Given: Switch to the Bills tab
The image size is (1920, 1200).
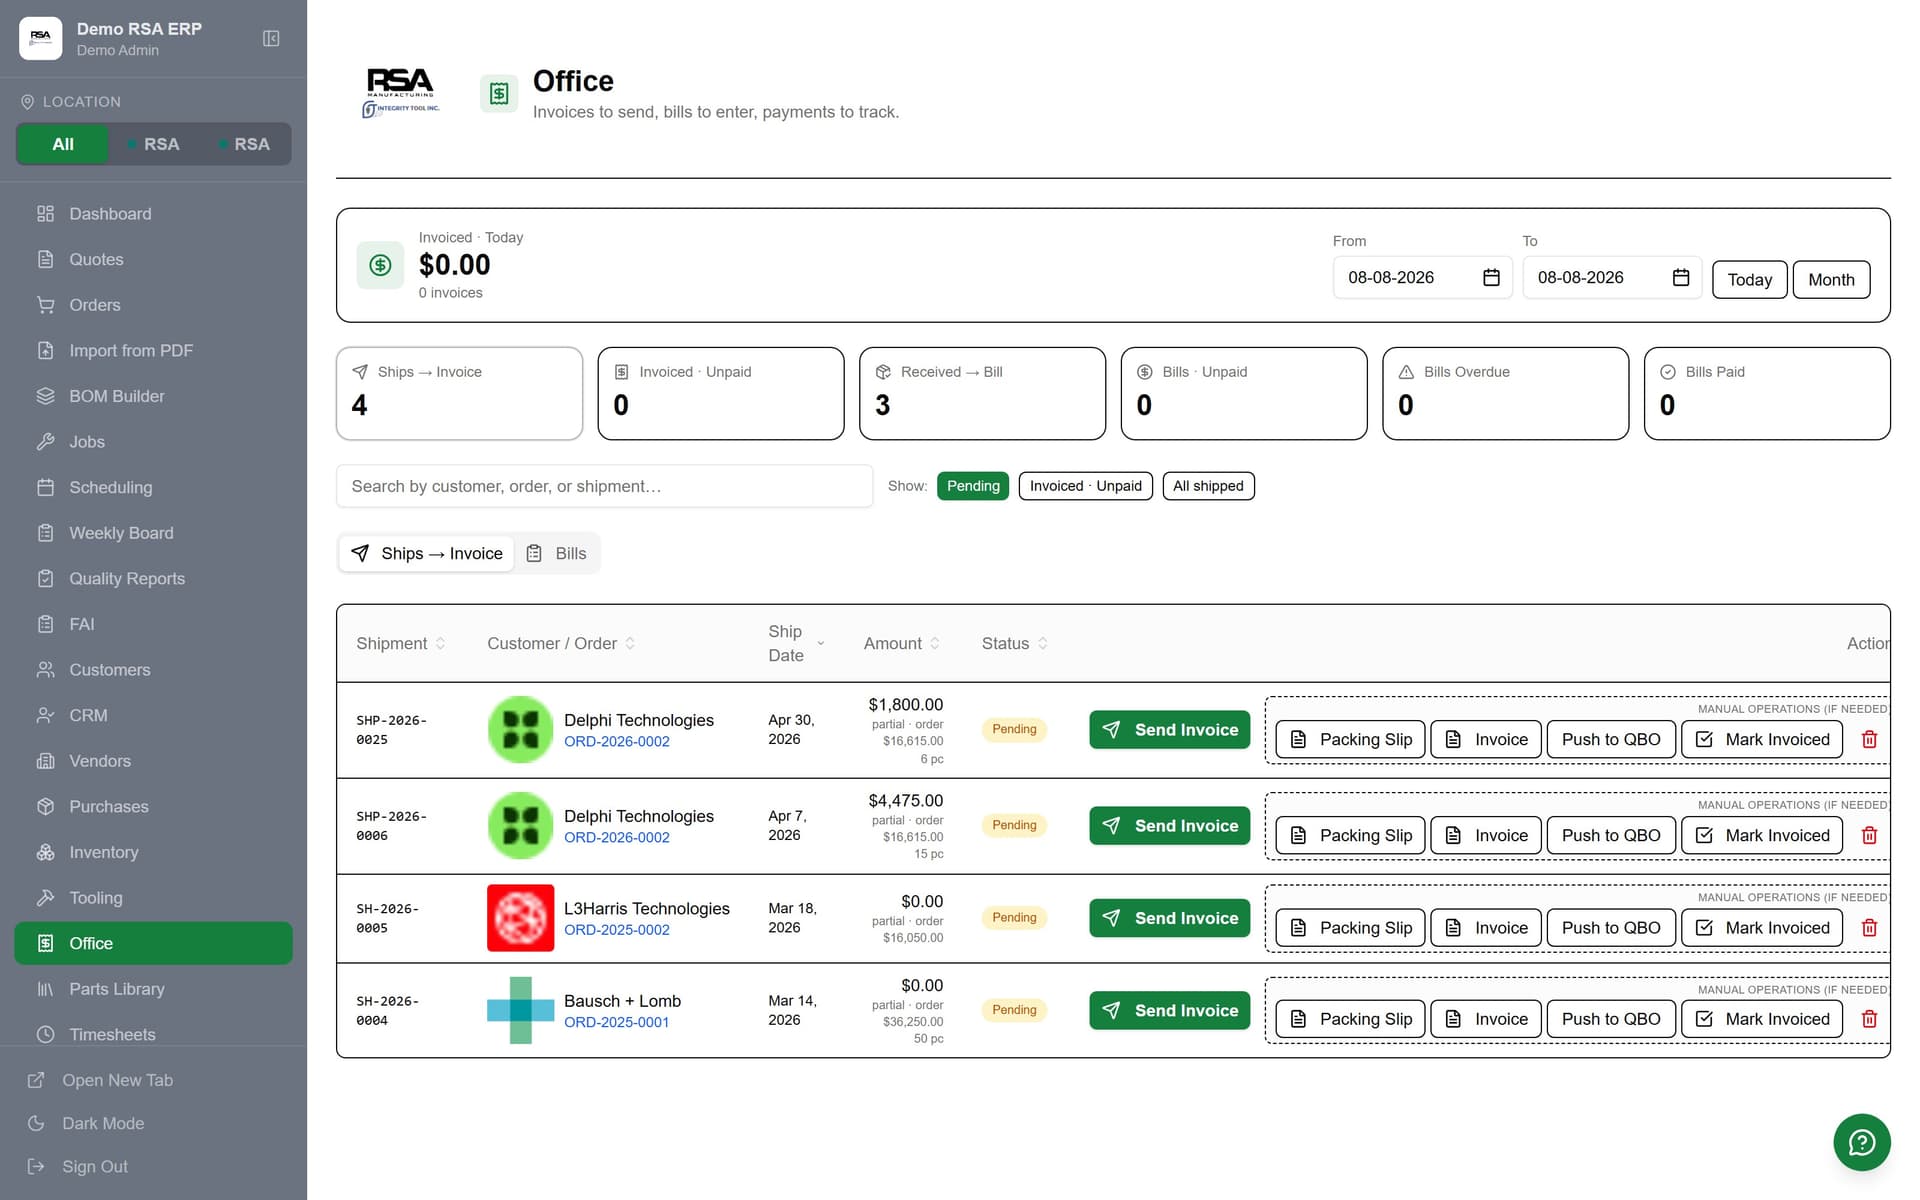Looking at the screenshot, I should [557, 553].
